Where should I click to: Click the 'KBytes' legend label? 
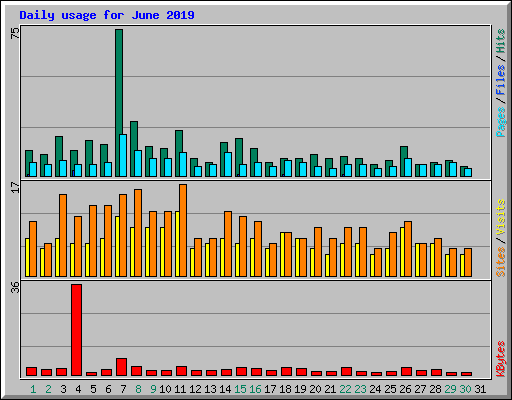pos(501,359)
